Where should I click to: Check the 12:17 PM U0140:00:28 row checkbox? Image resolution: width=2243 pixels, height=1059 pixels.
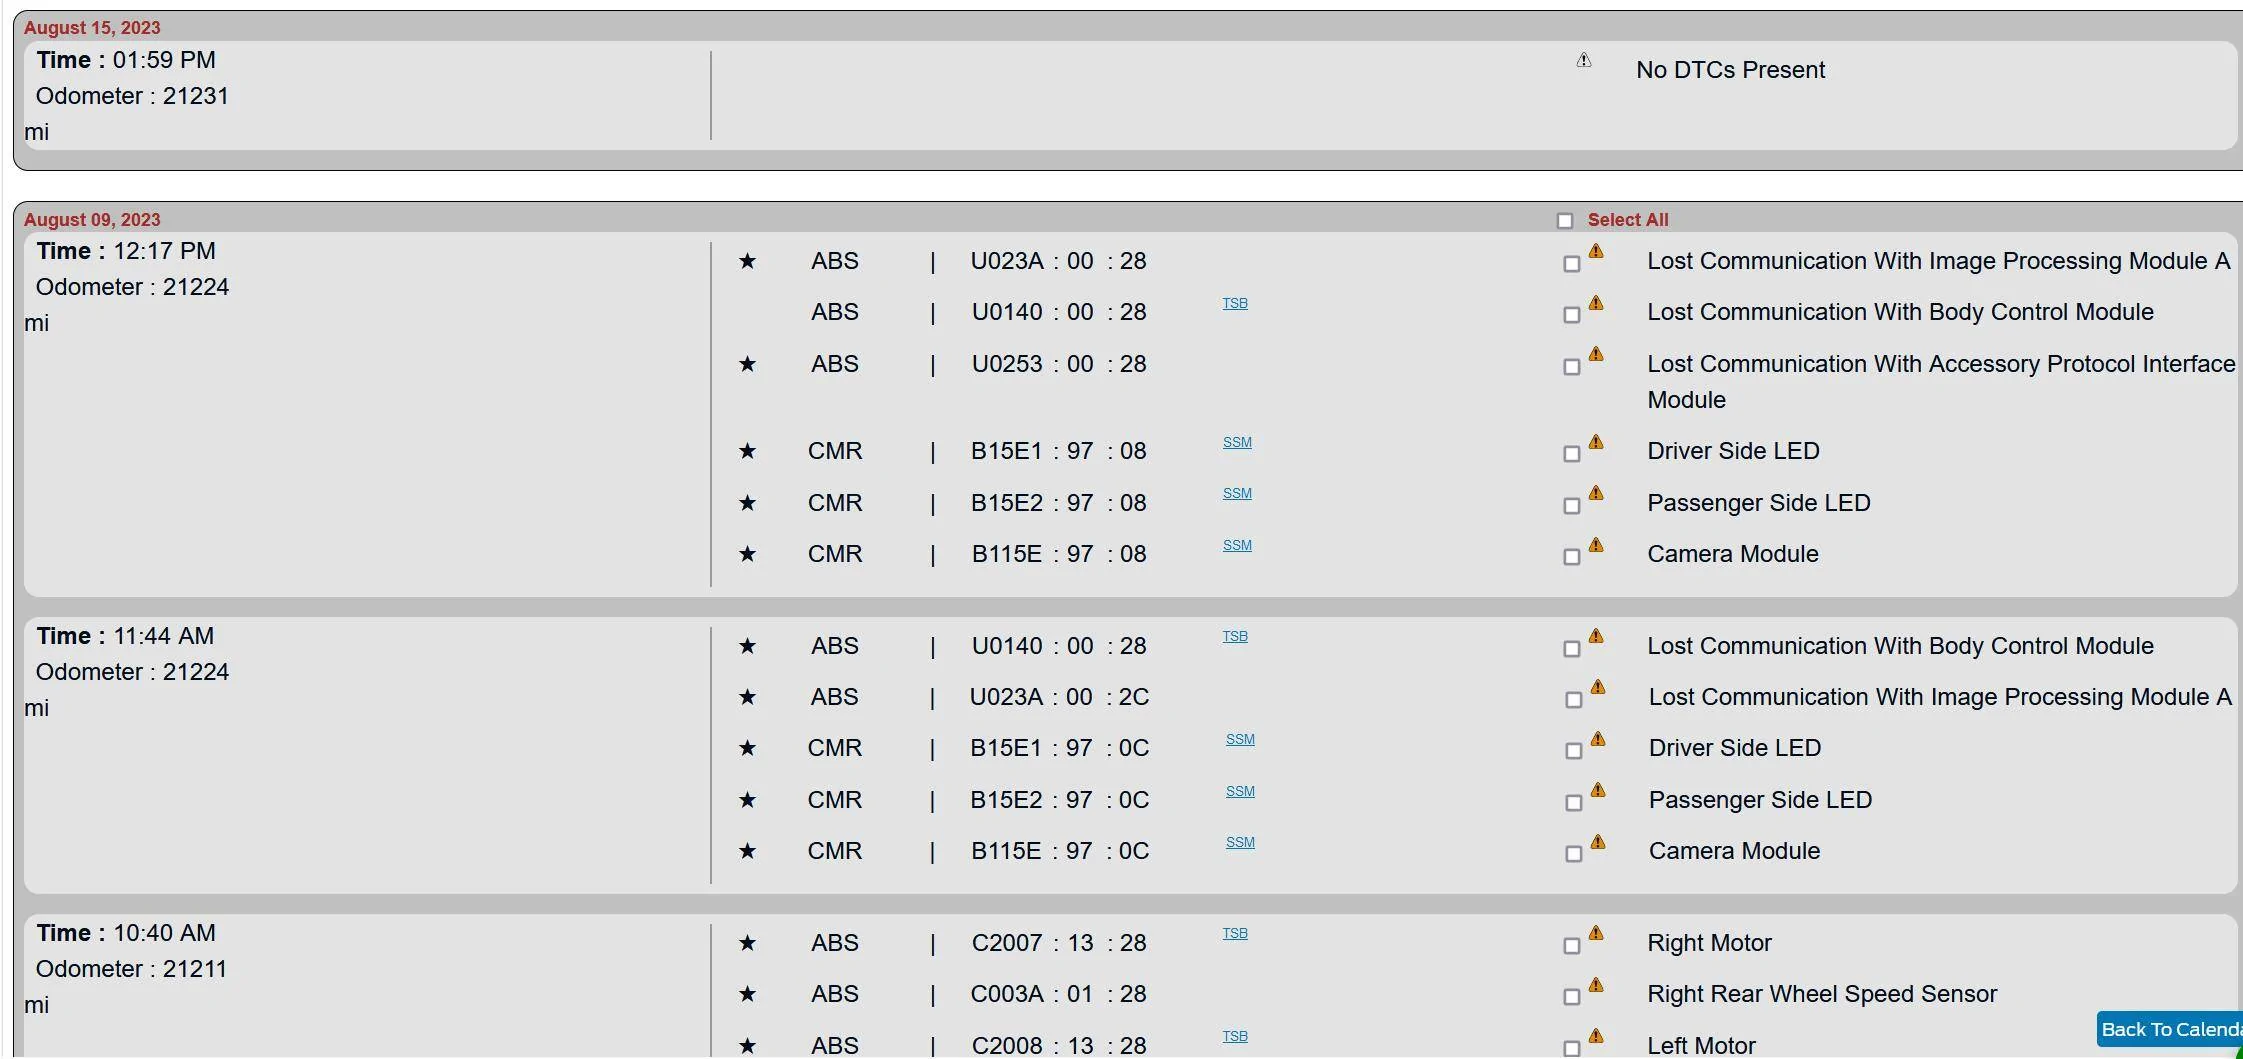coord(1571,315)
